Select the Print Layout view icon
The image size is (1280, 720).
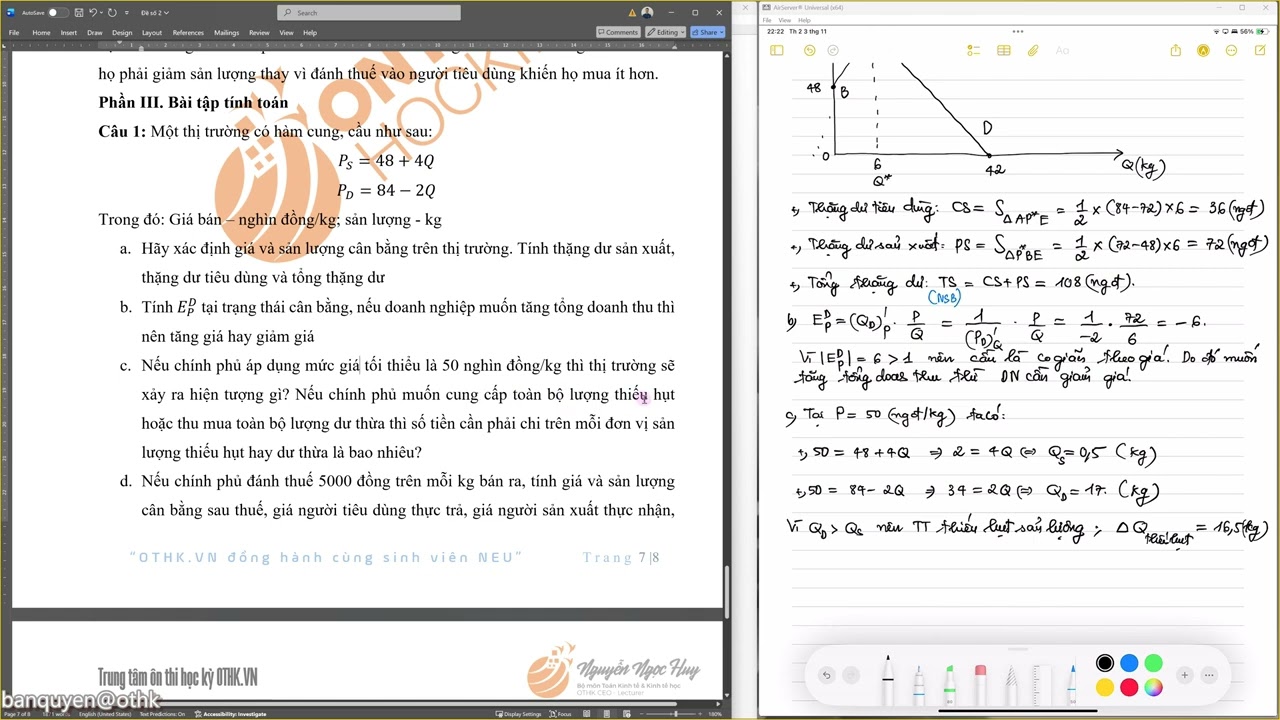tap(605, 714)
